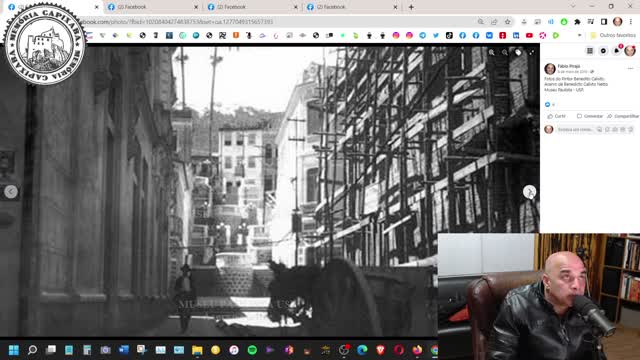The height and width of the screenshot is (360, 640).
Task: Open Fabio Pirajá profile name link
Action: point(569,66)
